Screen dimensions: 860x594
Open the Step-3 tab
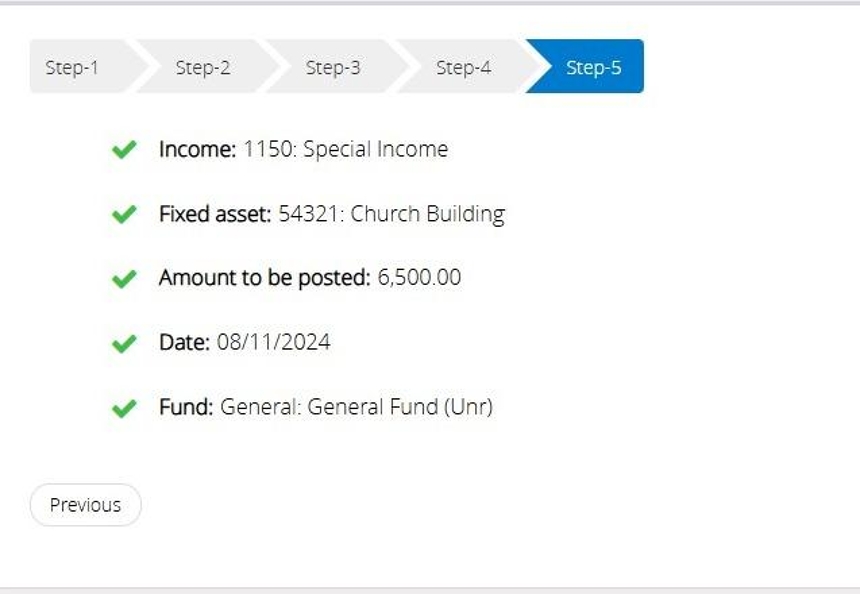click(333, 67)
